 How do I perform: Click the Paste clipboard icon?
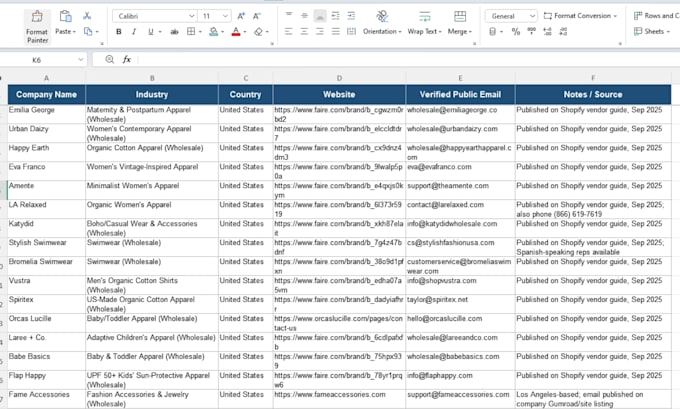(65, 16)
